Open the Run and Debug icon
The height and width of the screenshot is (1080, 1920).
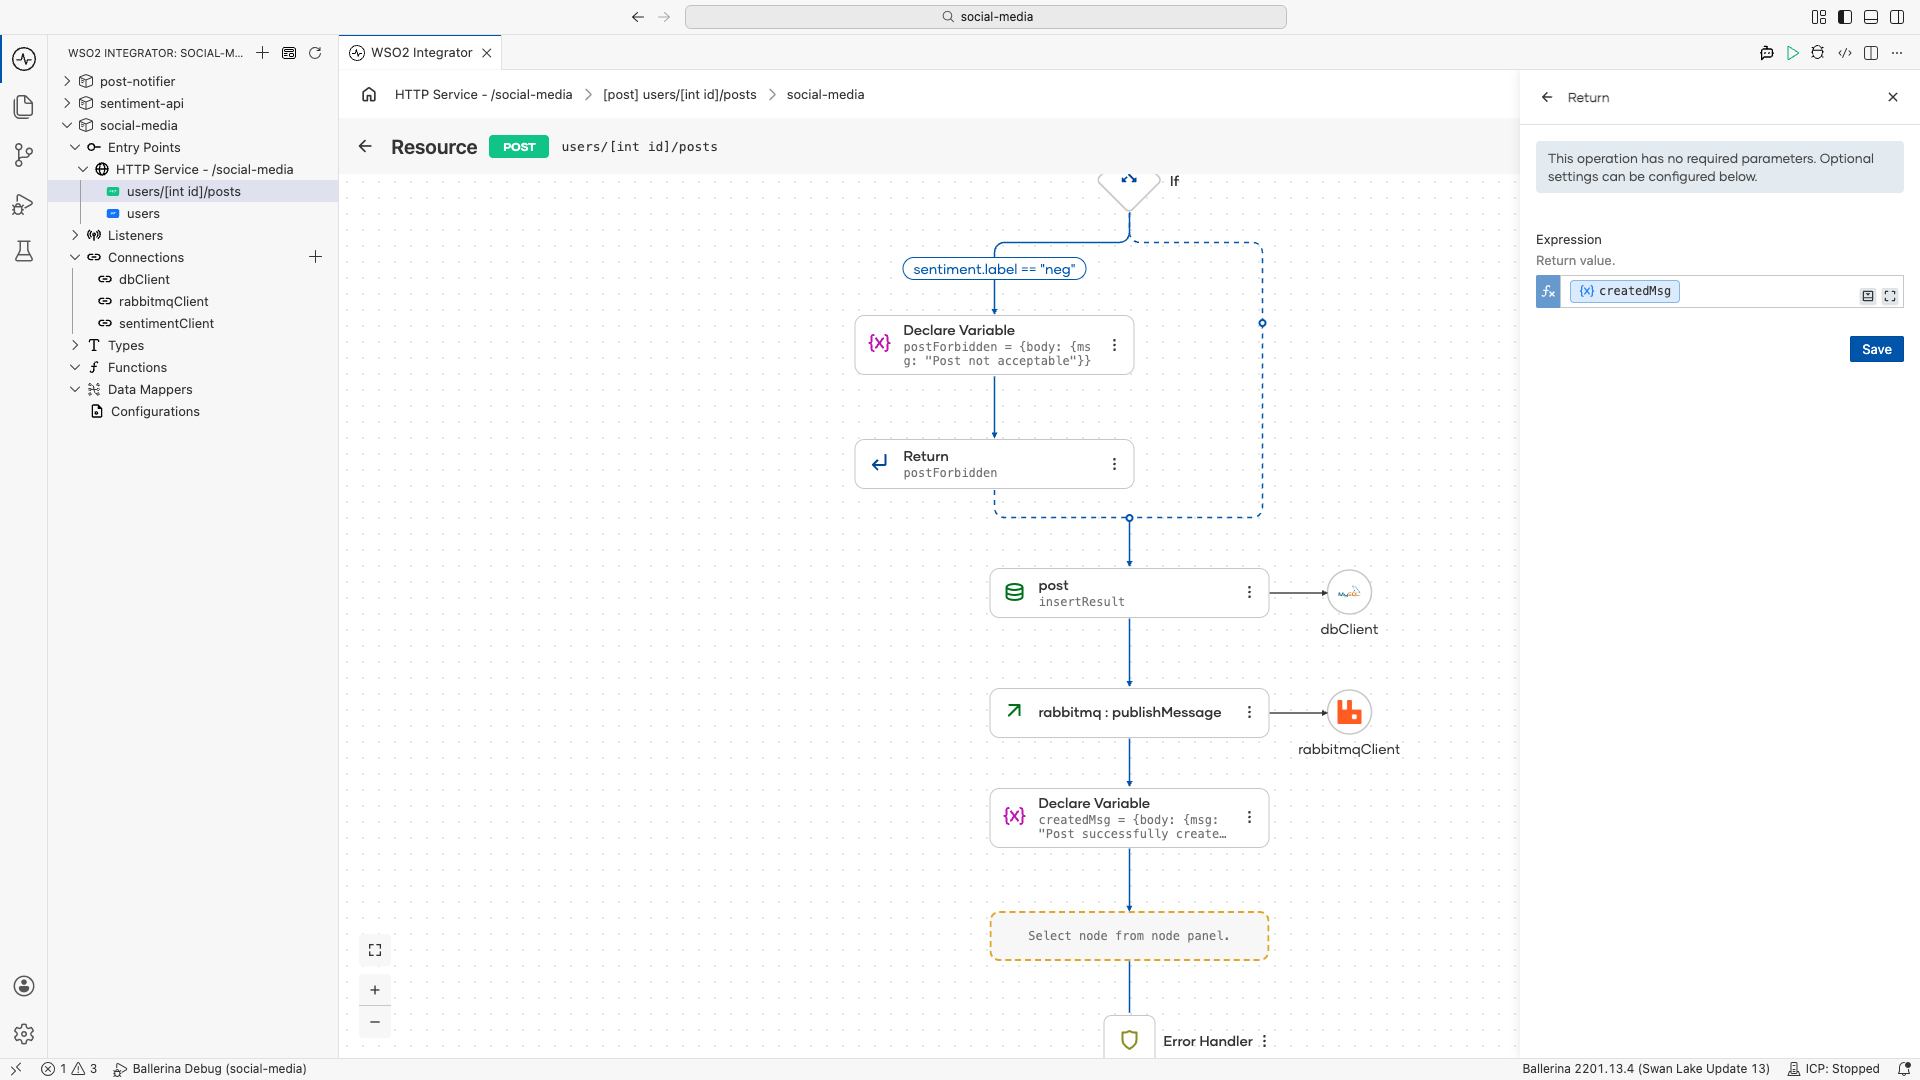pyautogui.click(x=24, y=204)
